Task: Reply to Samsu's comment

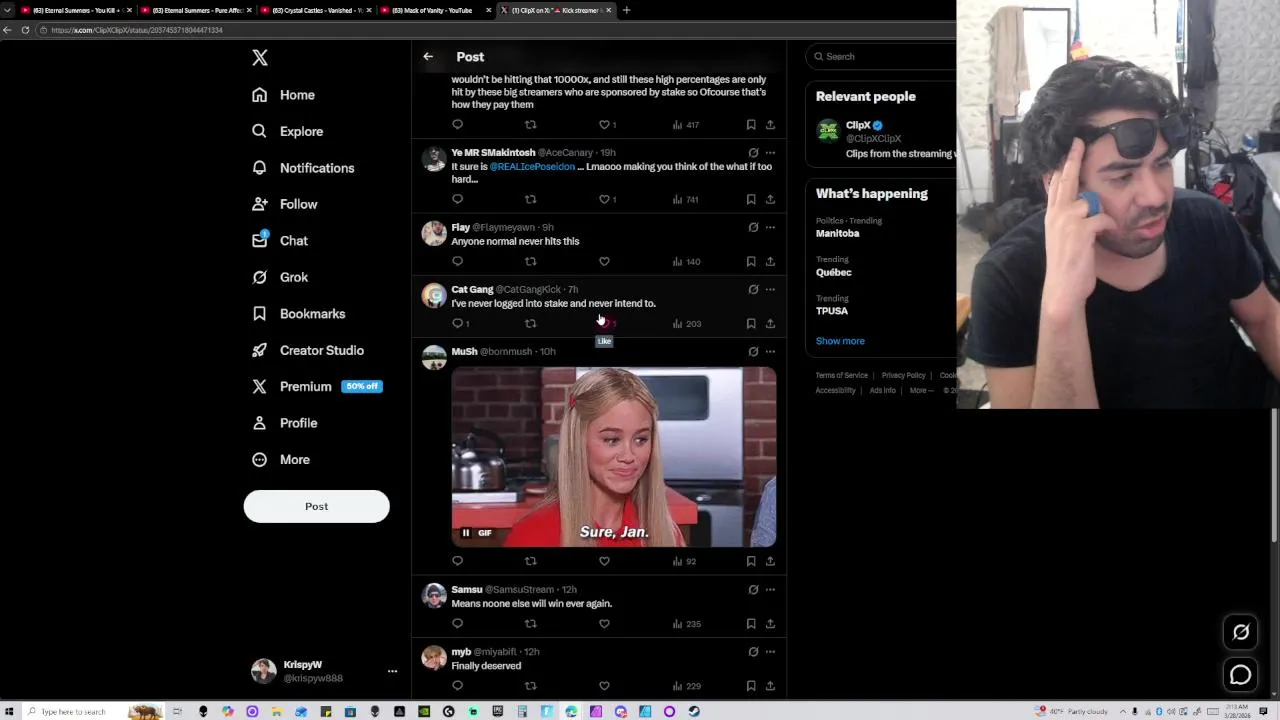Action: click(x=457, y=624)
